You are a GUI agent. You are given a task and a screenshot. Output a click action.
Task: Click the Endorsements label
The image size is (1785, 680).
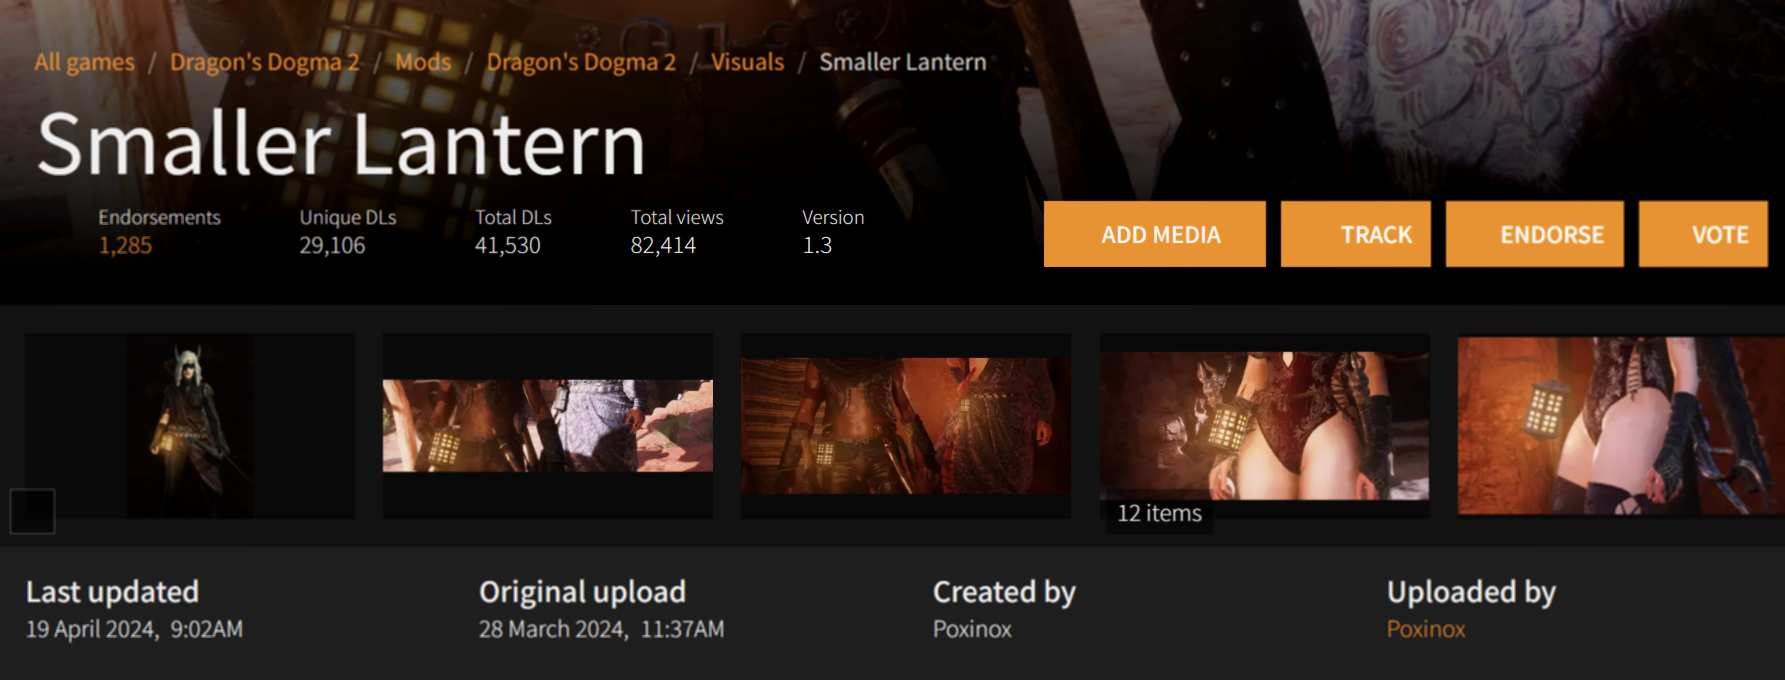(159, 217)
